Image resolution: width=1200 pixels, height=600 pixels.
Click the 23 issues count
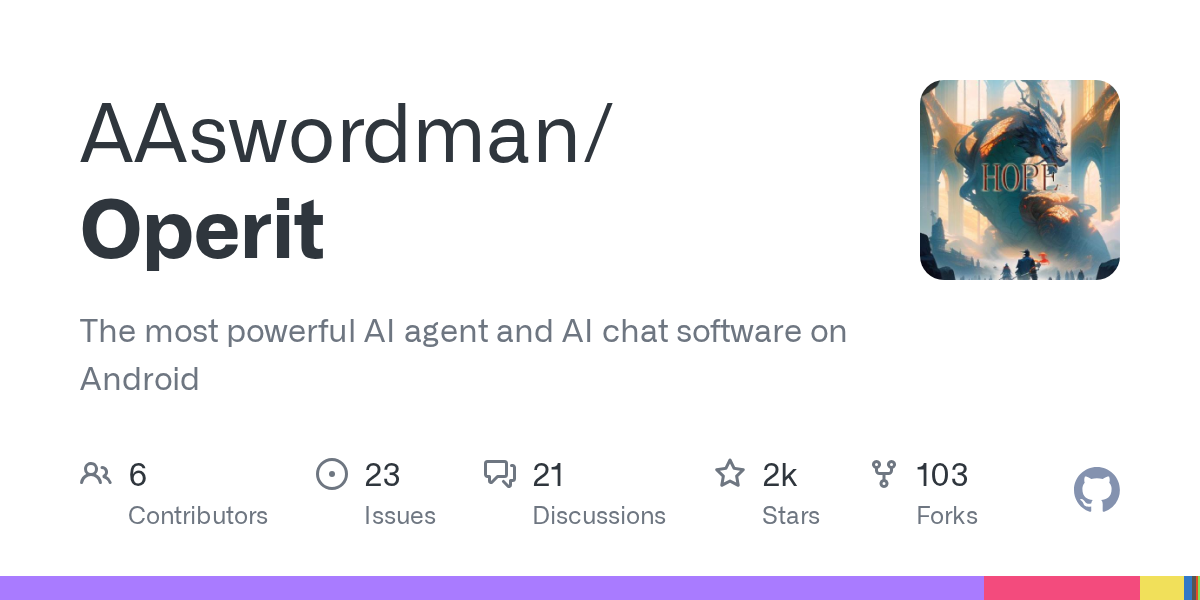click(382, 475)
